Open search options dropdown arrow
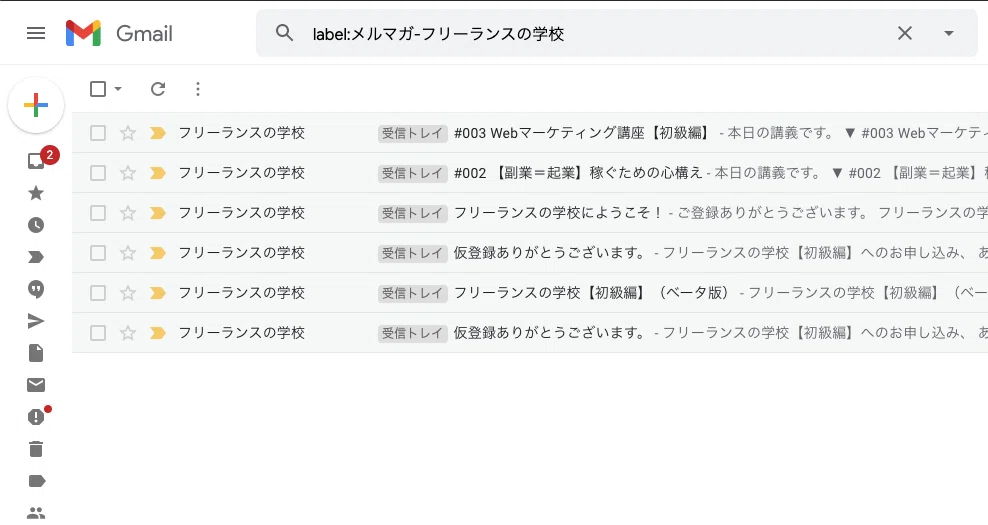 point(948,33)
